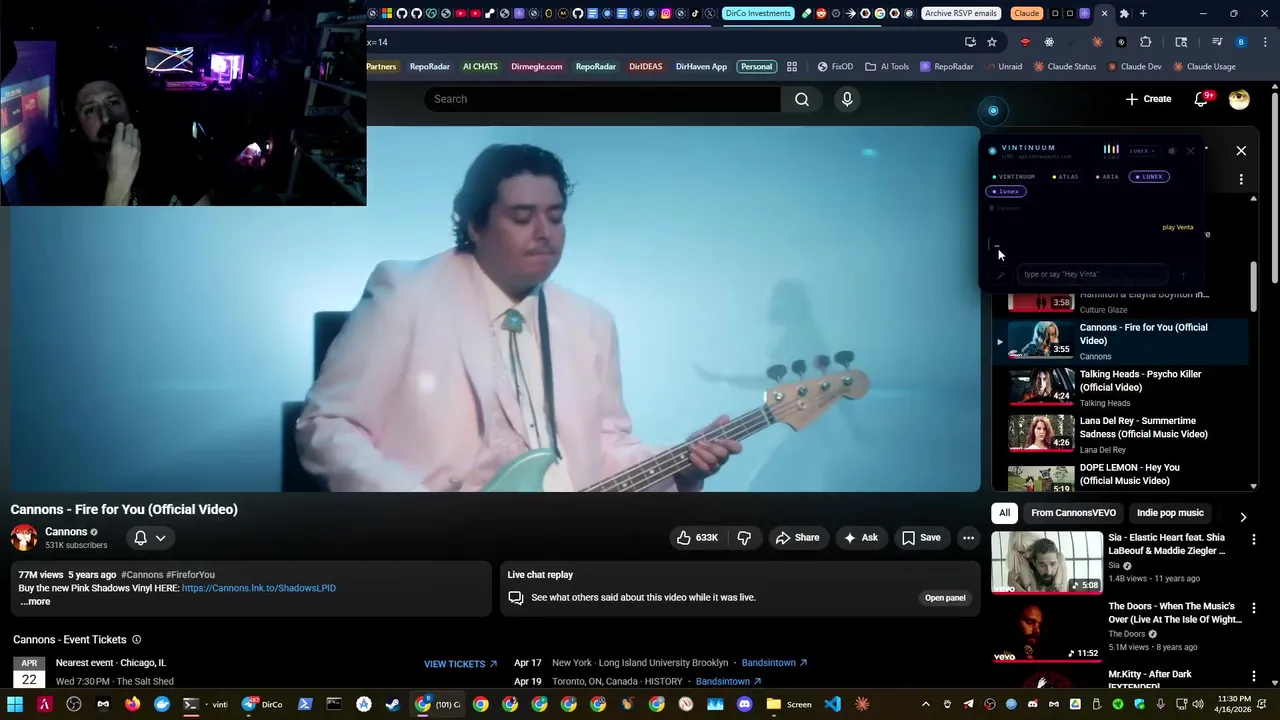
Task: Click the VIEW TICKETS link
Action: (x=460, y=664)
